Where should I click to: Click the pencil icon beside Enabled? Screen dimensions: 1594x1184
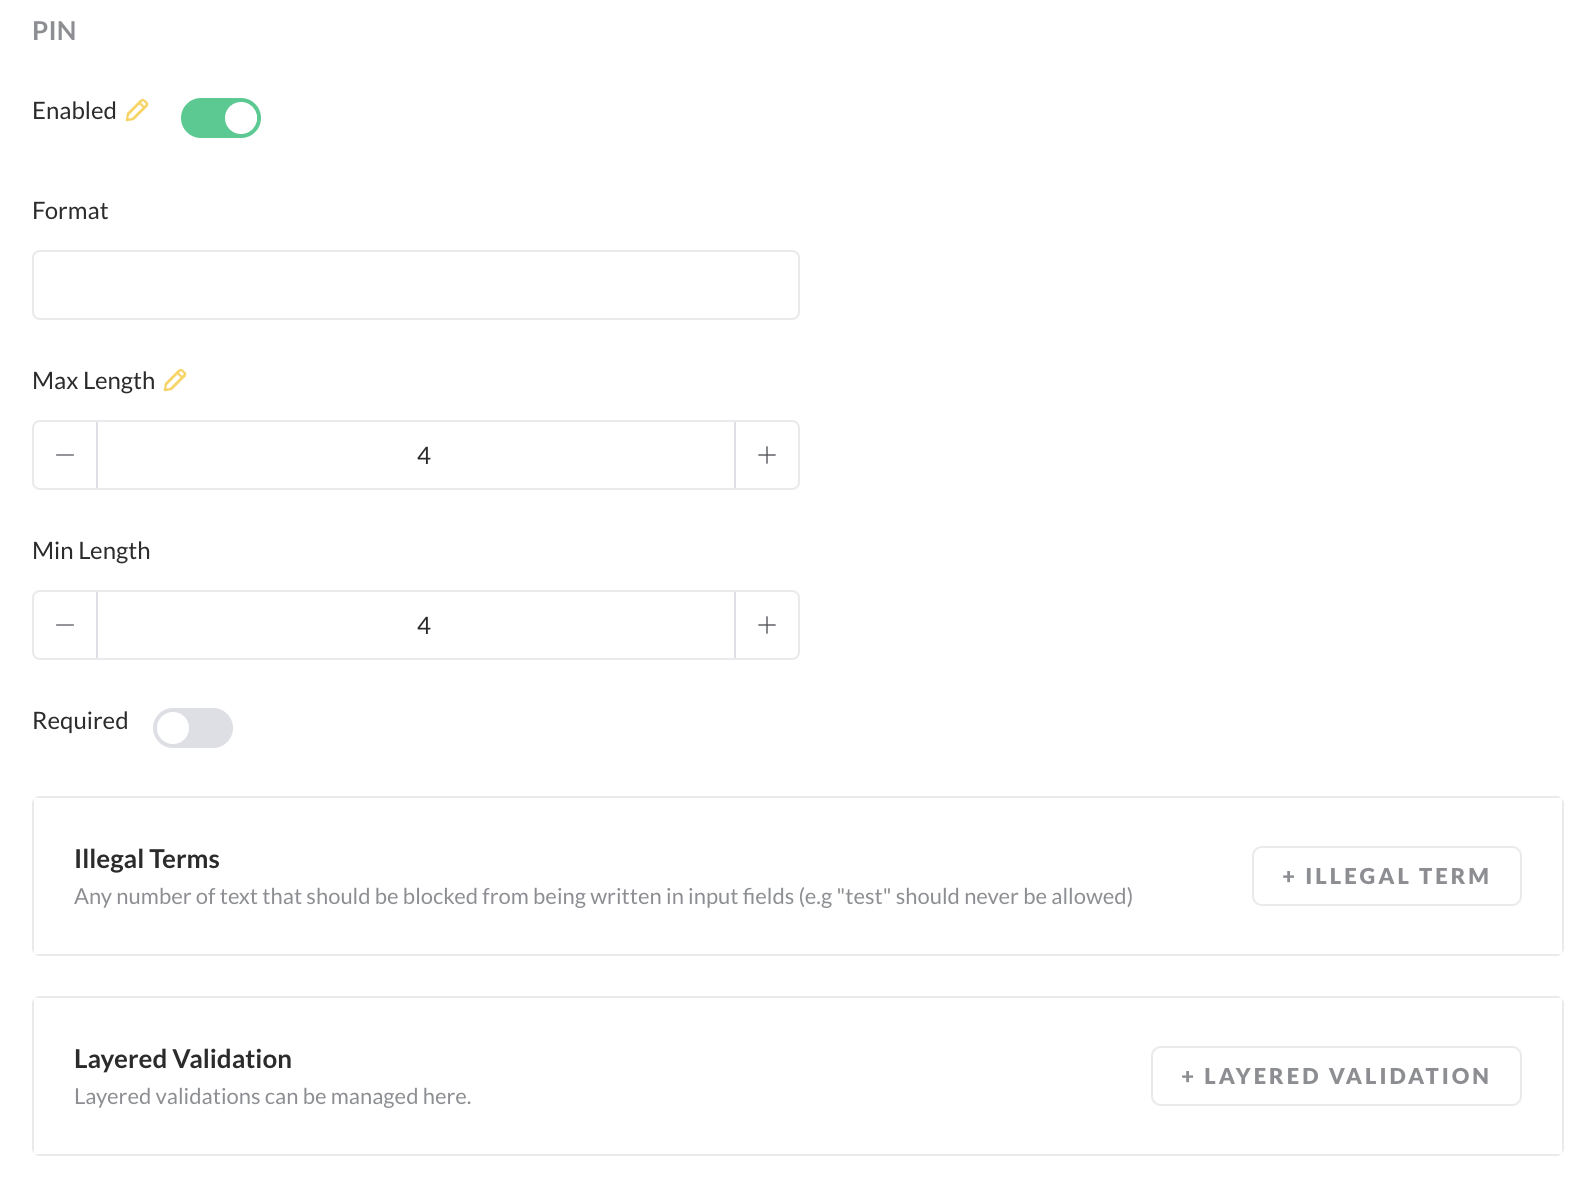tap(137, 110)
